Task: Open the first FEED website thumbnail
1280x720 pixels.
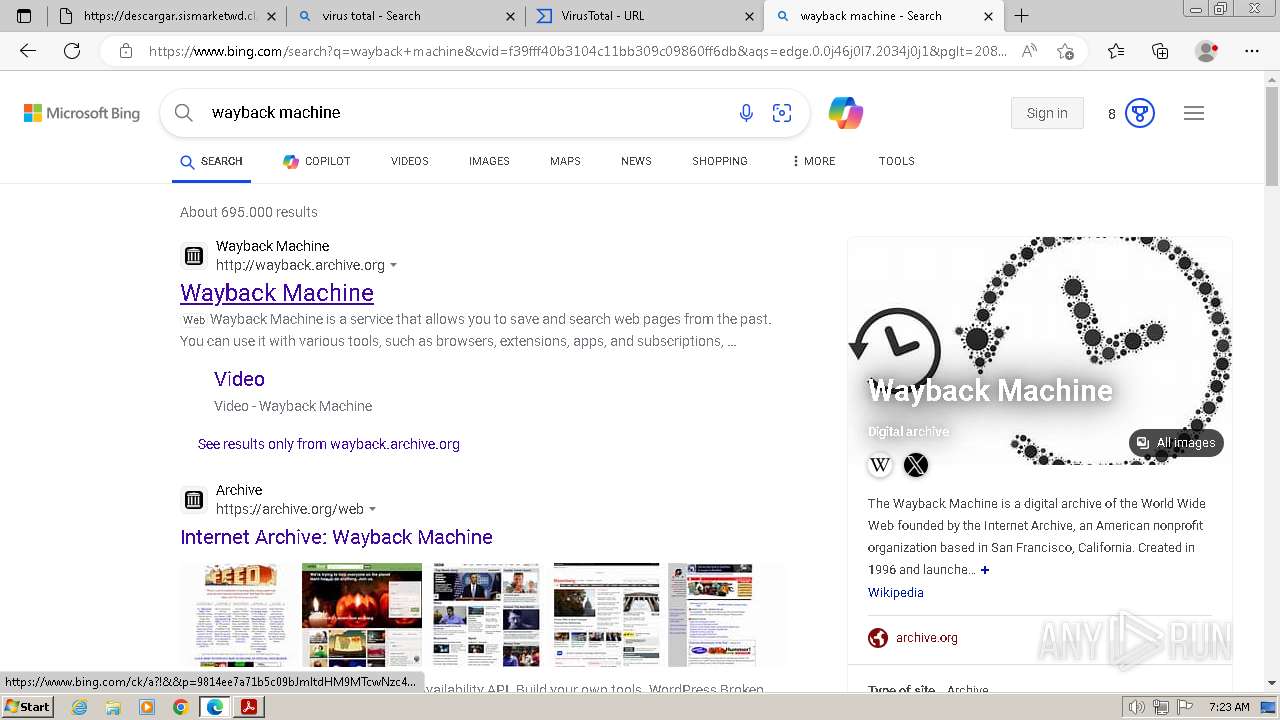Action: pos(238,615)
